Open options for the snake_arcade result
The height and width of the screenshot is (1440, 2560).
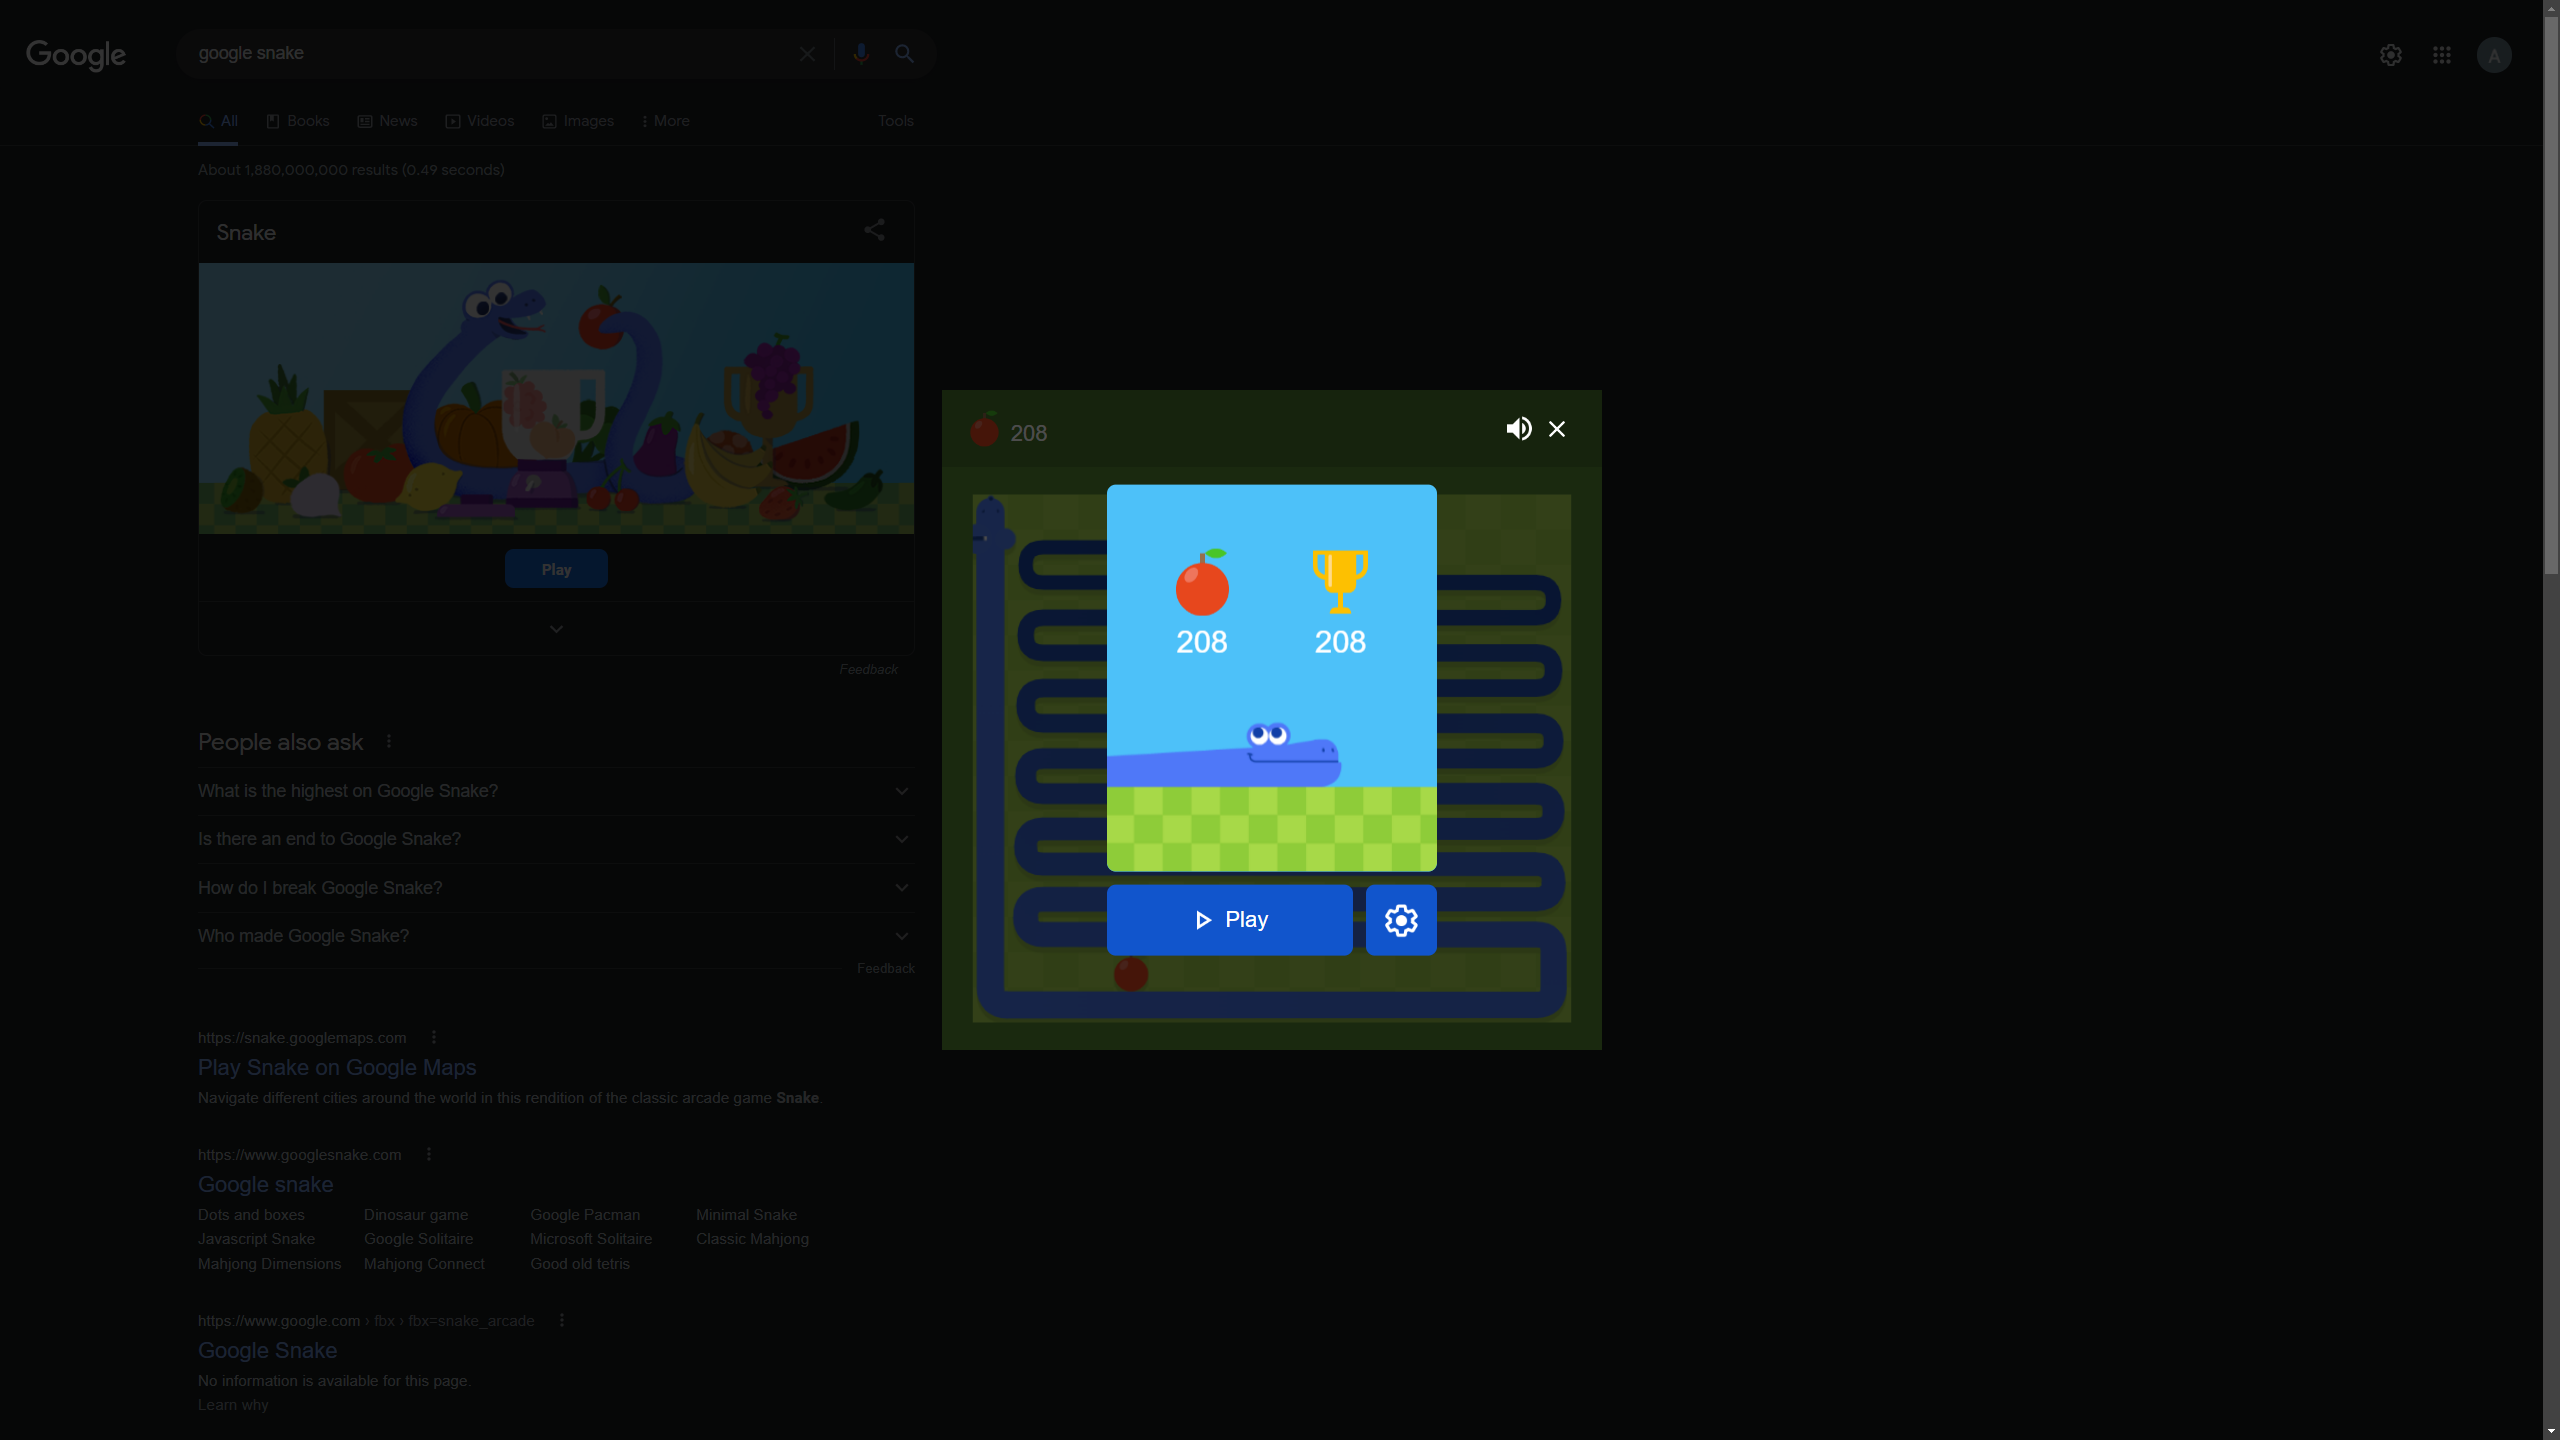tap(562, 1321)
